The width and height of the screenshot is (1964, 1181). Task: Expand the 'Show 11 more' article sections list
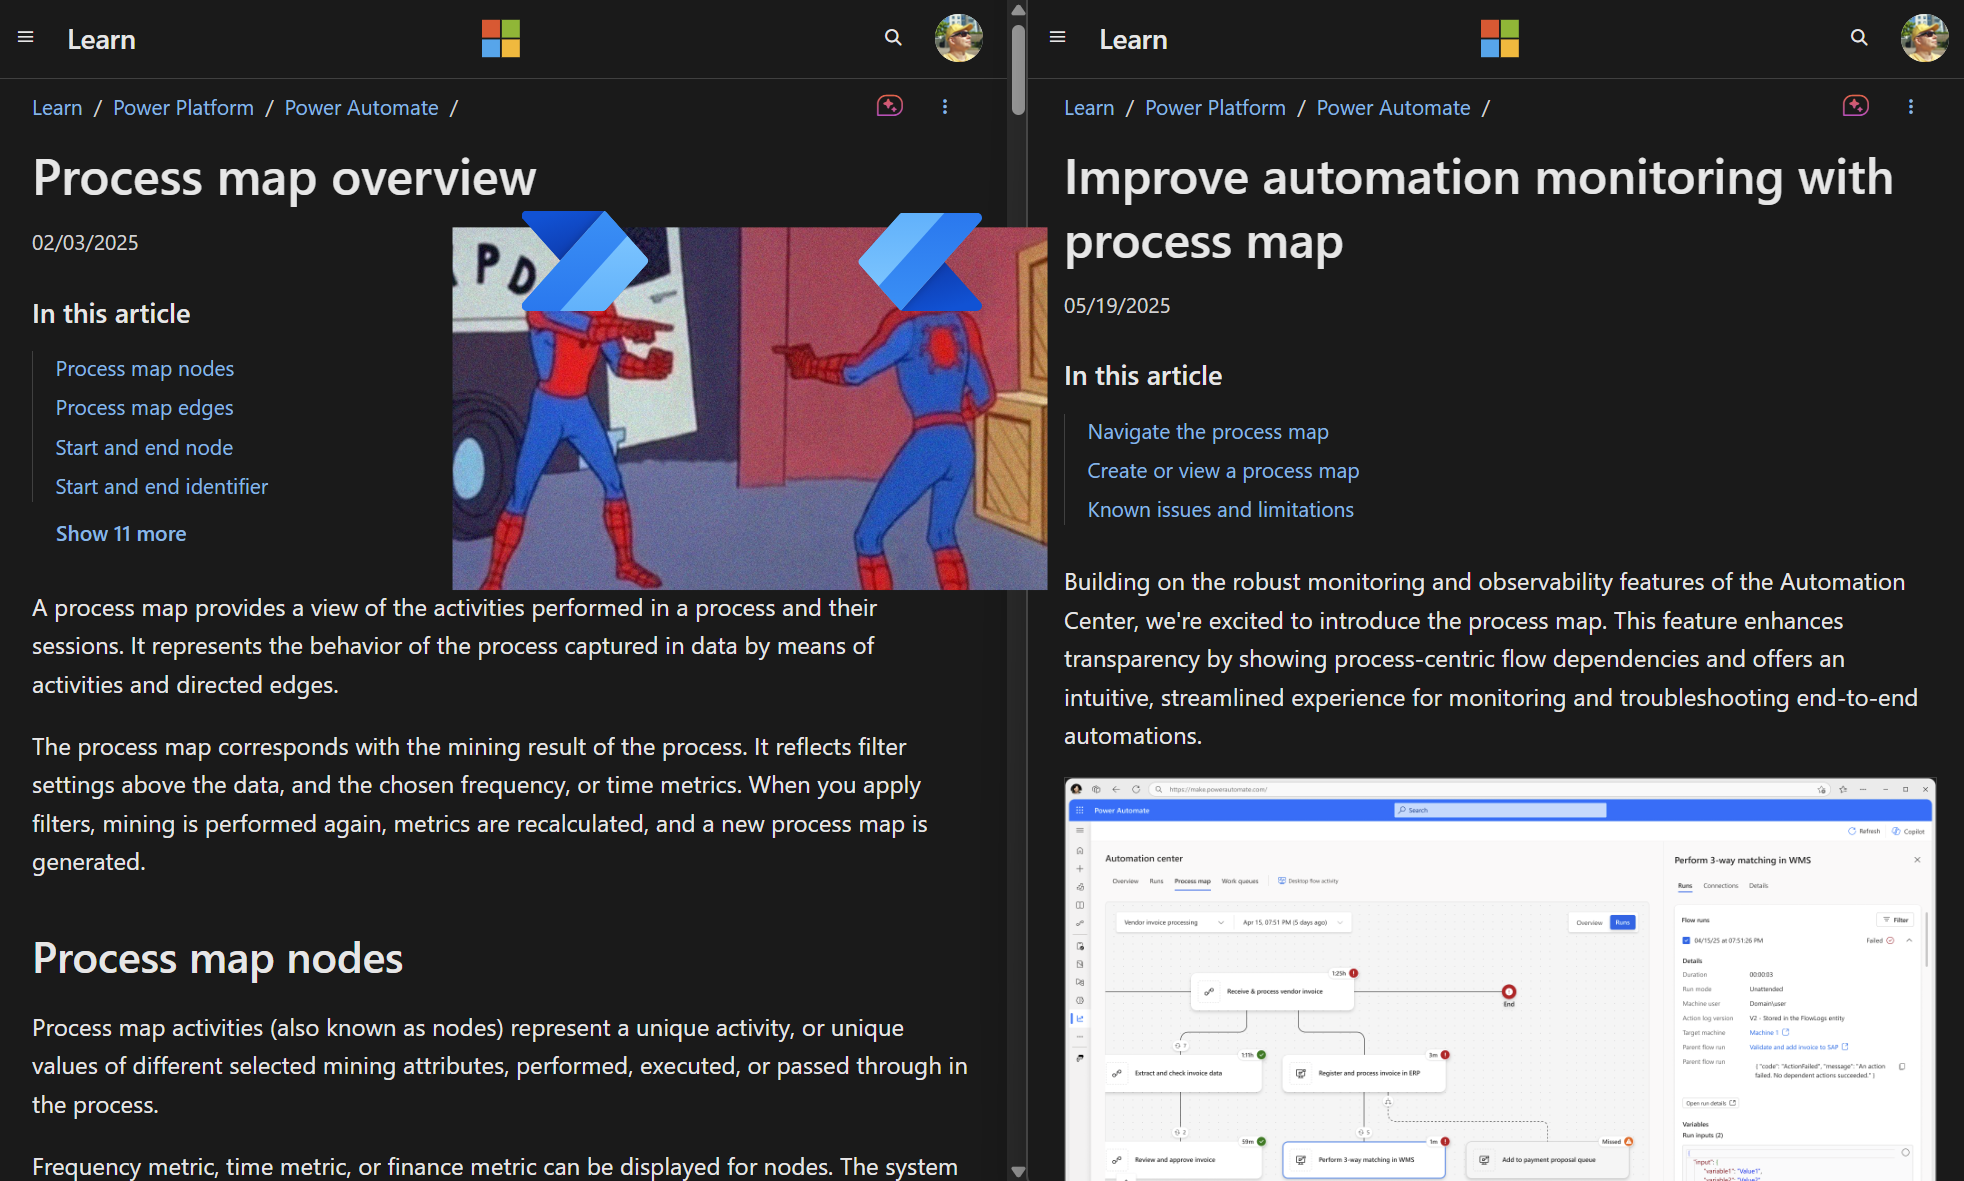121,534
